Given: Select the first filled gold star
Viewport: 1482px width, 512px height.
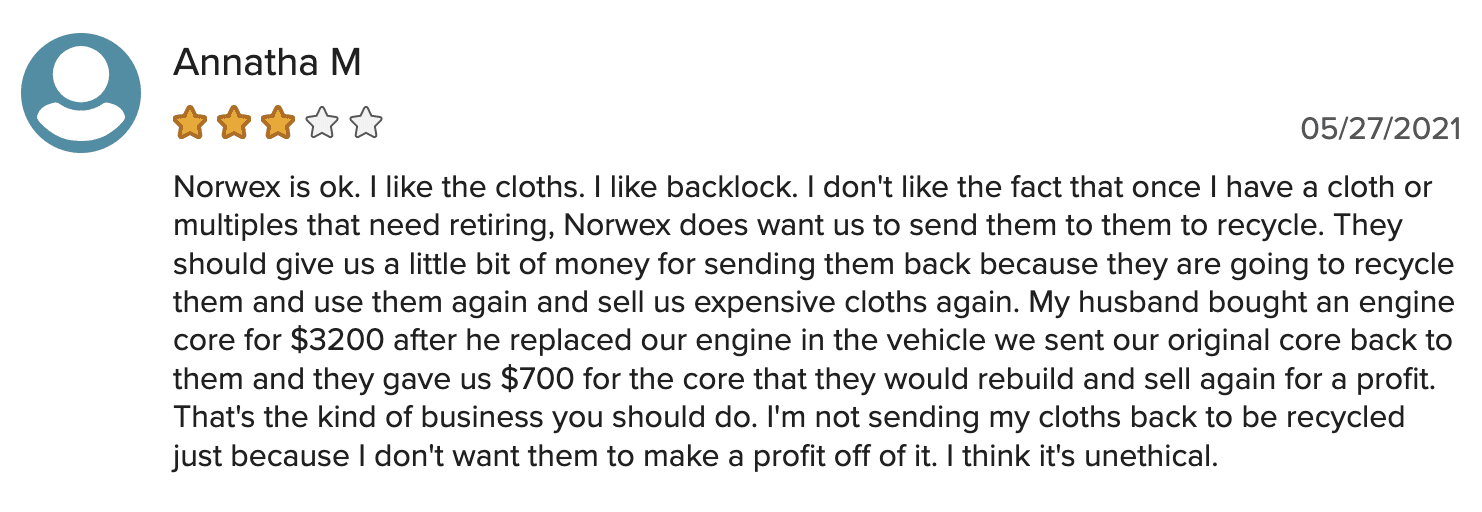Looking at the screenshot, I should [190, 124].
